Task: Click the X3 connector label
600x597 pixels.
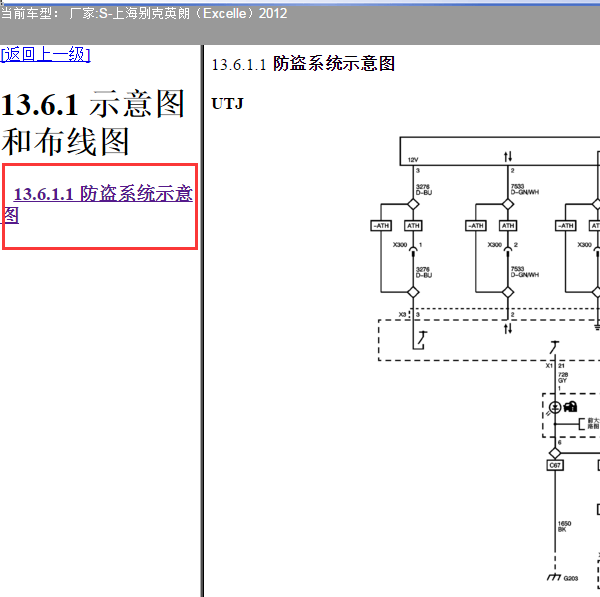Action: coord(402,315)
